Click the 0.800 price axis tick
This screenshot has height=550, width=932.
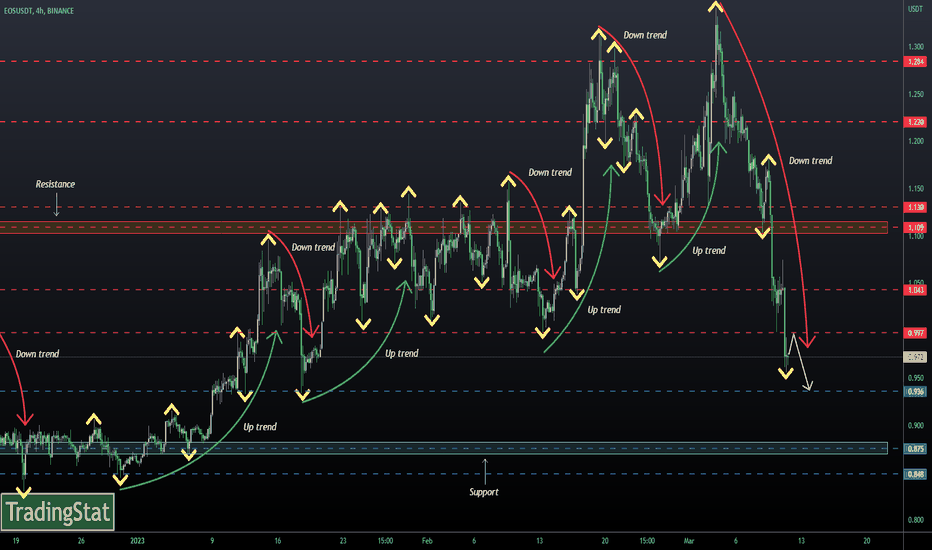[x=915, y=520]
